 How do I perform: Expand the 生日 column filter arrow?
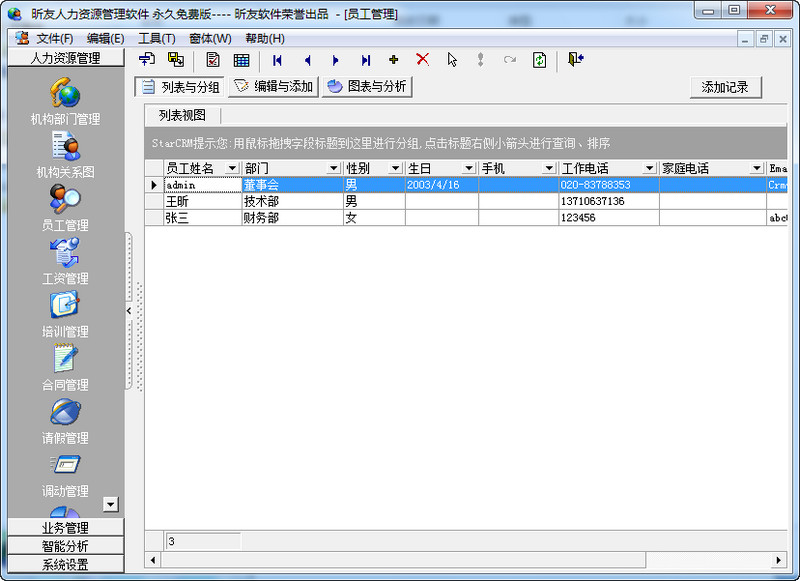[469, 168]
